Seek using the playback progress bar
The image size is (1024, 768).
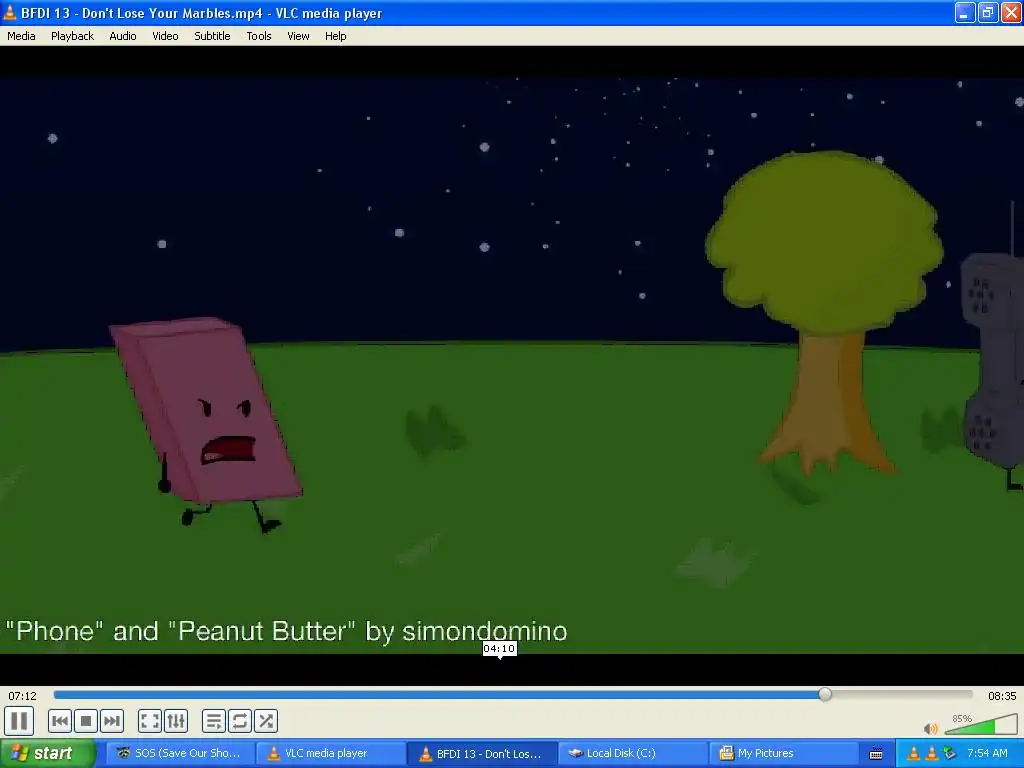tap(513, 695)
